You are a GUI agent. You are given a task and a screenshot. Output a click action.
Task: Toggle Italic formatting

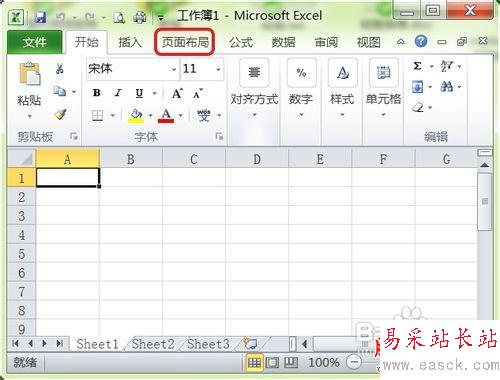pos(118,93)
